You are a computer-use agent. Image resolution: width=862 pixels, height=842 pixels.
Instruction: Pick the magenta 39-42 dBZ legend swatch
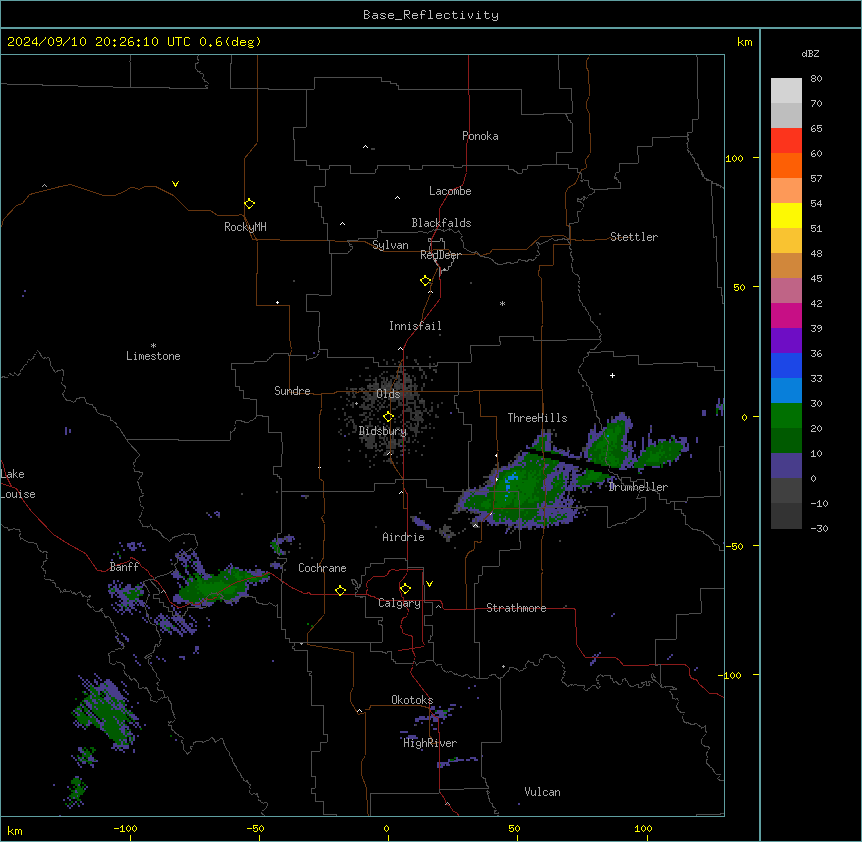point(786,315)
